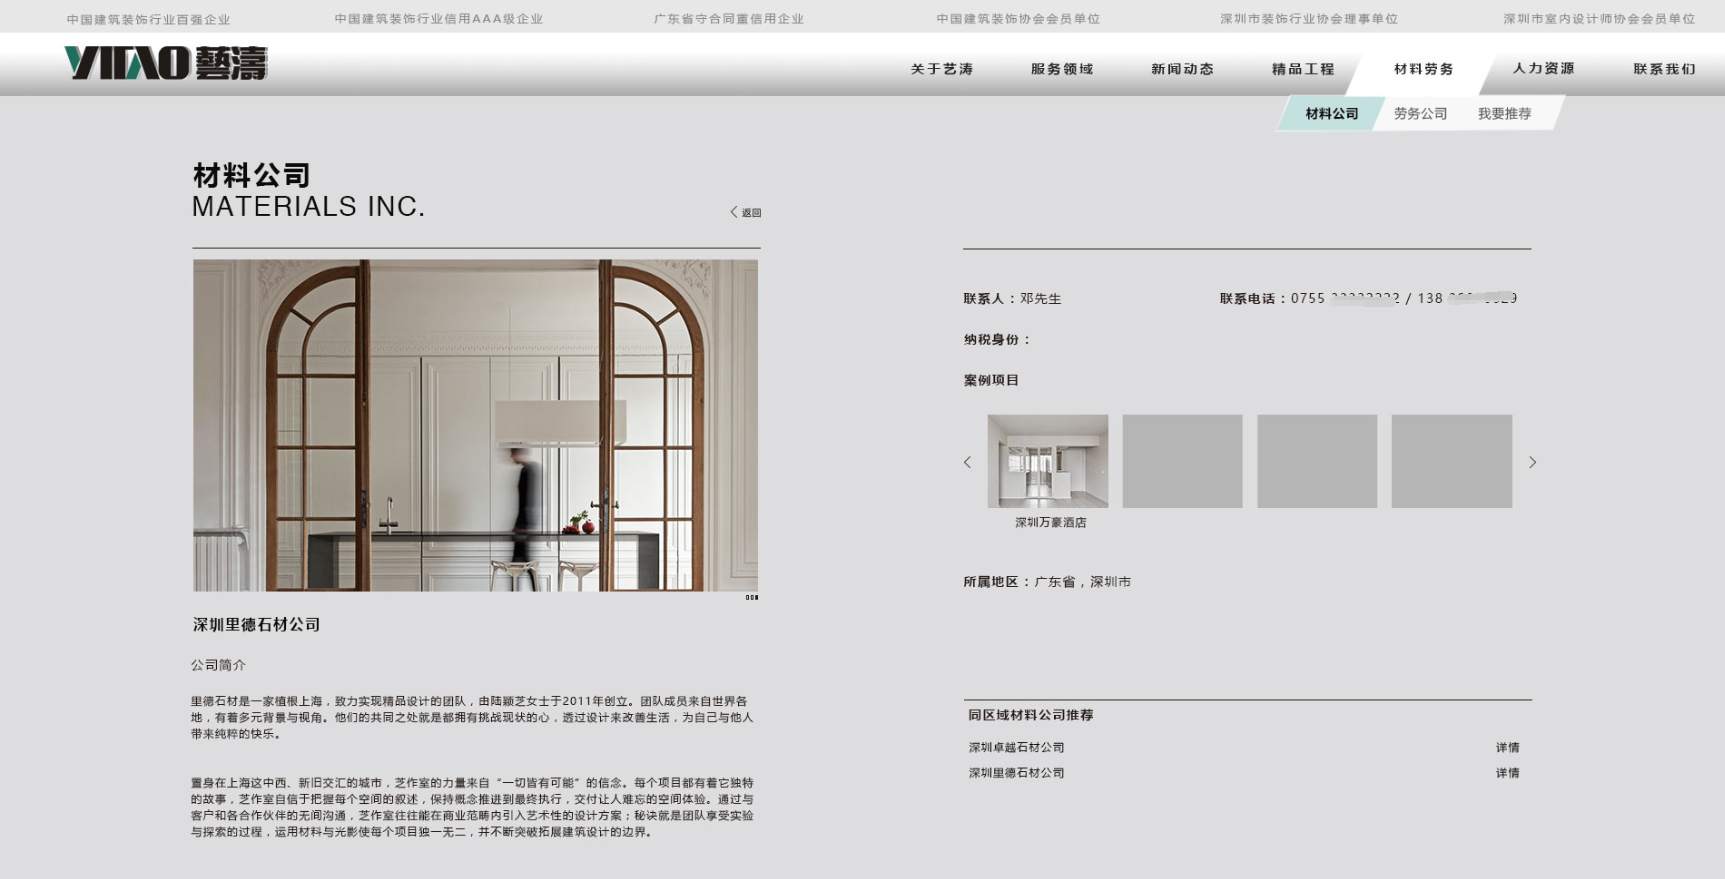Image resolution: width=1725 pixels, height=879 pixels.
Task: Show next case project with right chevron
Action: coord(1532,462)
